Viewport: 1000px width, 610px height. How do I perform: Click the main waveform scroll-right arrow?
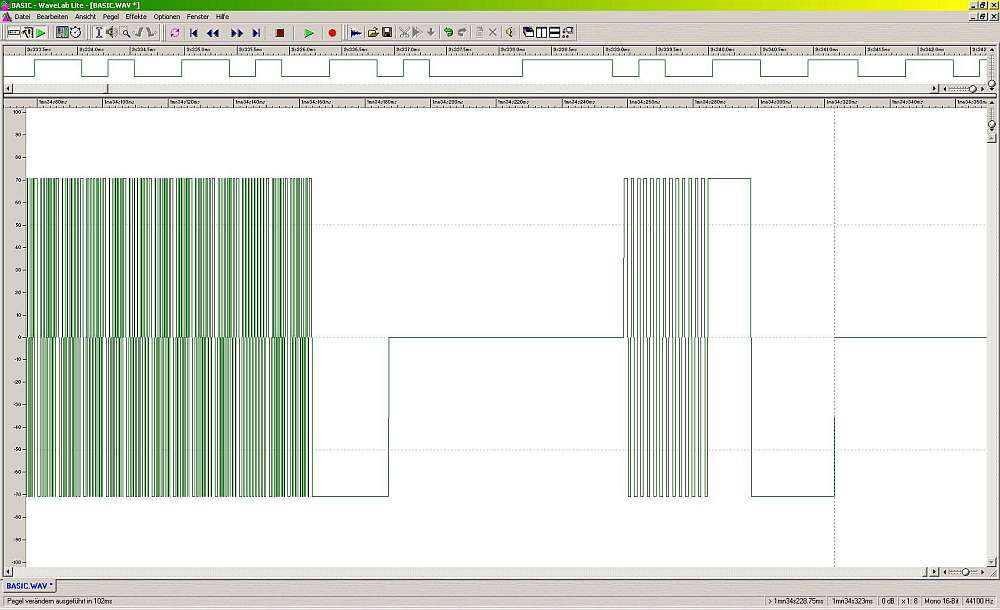click(934, 572)
